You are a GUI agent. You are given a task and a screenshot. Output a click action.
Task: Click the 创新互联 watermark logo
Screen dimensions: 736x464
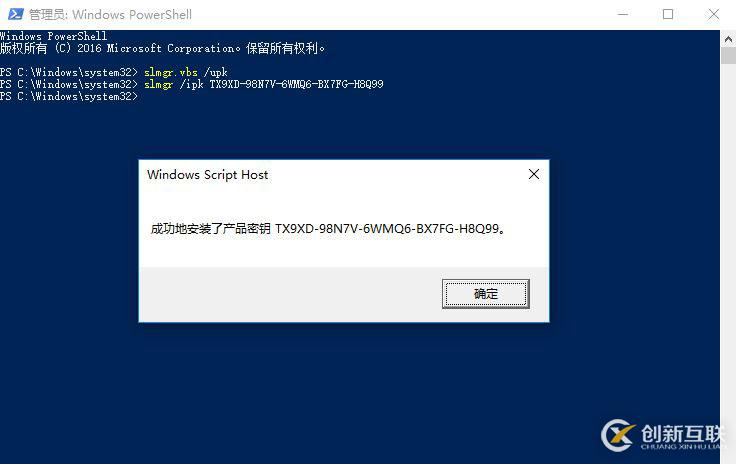point(662,435)
